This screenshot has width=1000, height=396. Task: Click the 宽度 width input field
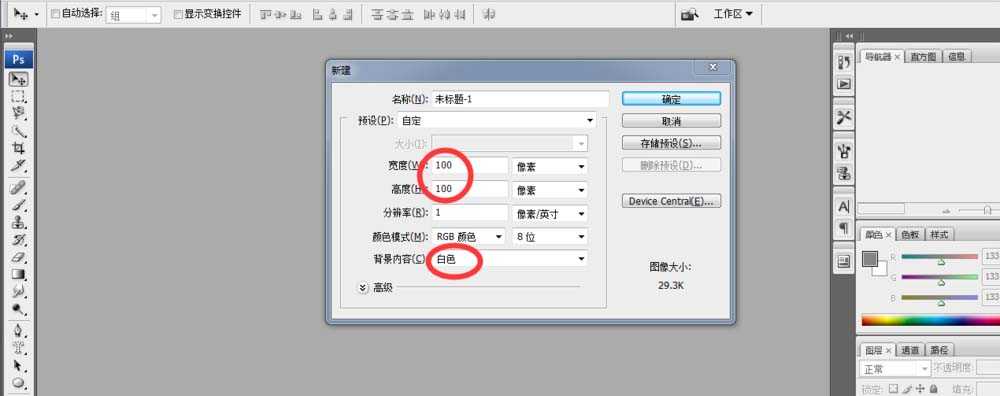[469, 166]
